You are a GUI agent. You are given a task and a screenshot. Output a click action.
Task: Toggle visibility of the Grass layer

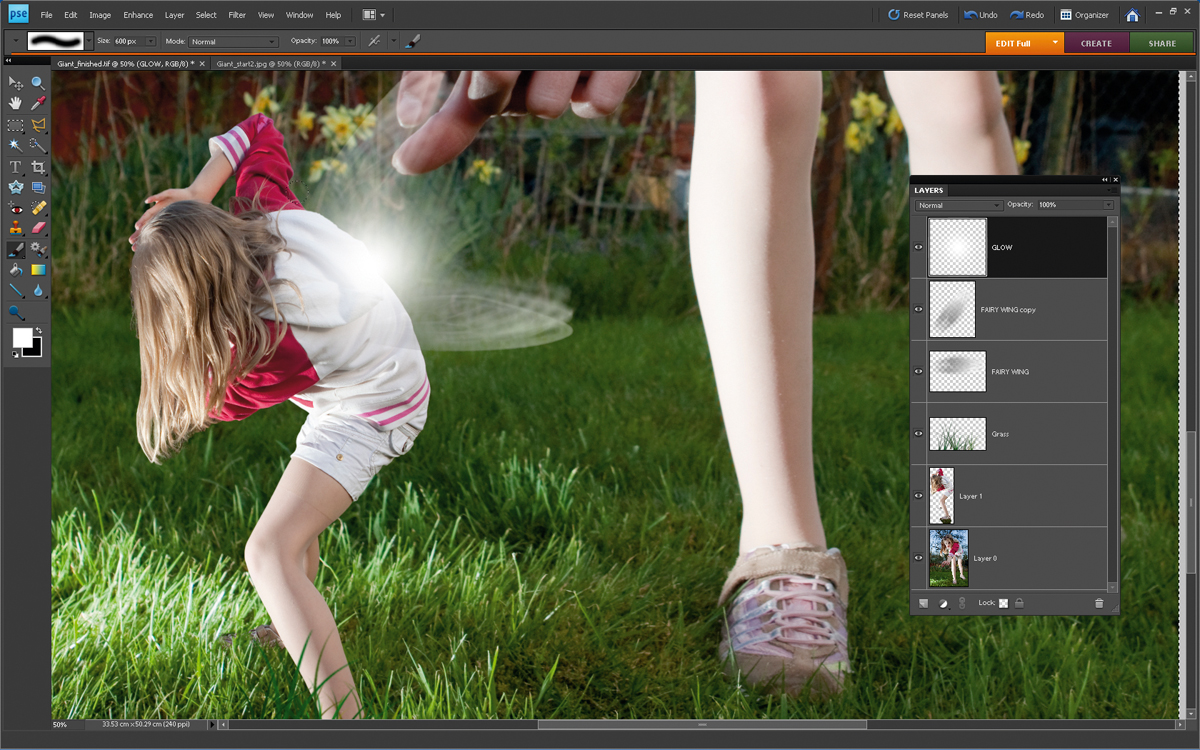918,434
